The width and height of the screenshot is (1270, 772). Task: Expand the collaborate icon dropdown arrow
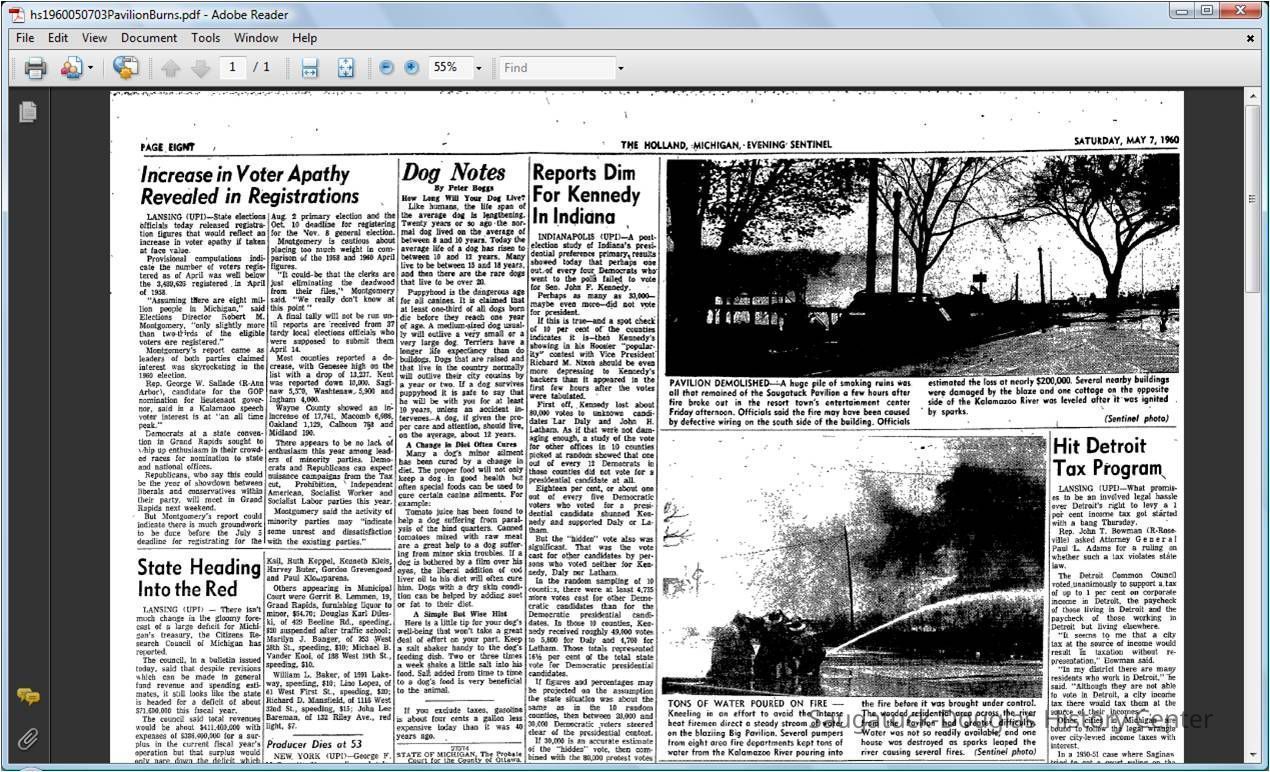click(91, 68)
